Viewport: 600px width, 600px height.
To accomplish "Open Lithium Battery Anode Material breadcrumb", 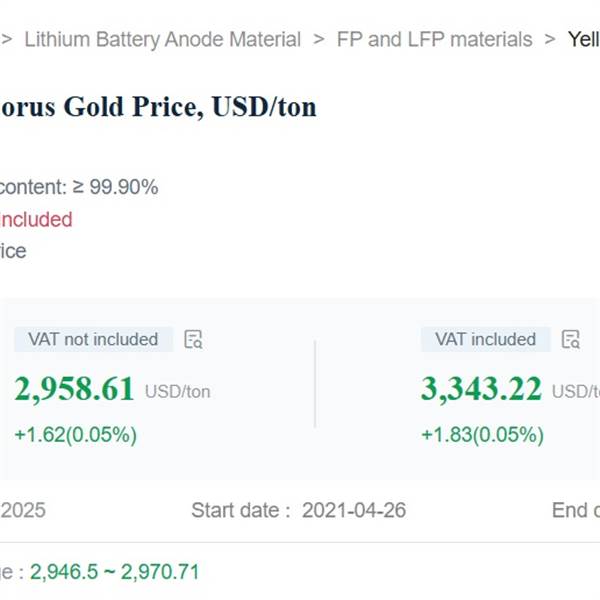I will tap(162, 40).
